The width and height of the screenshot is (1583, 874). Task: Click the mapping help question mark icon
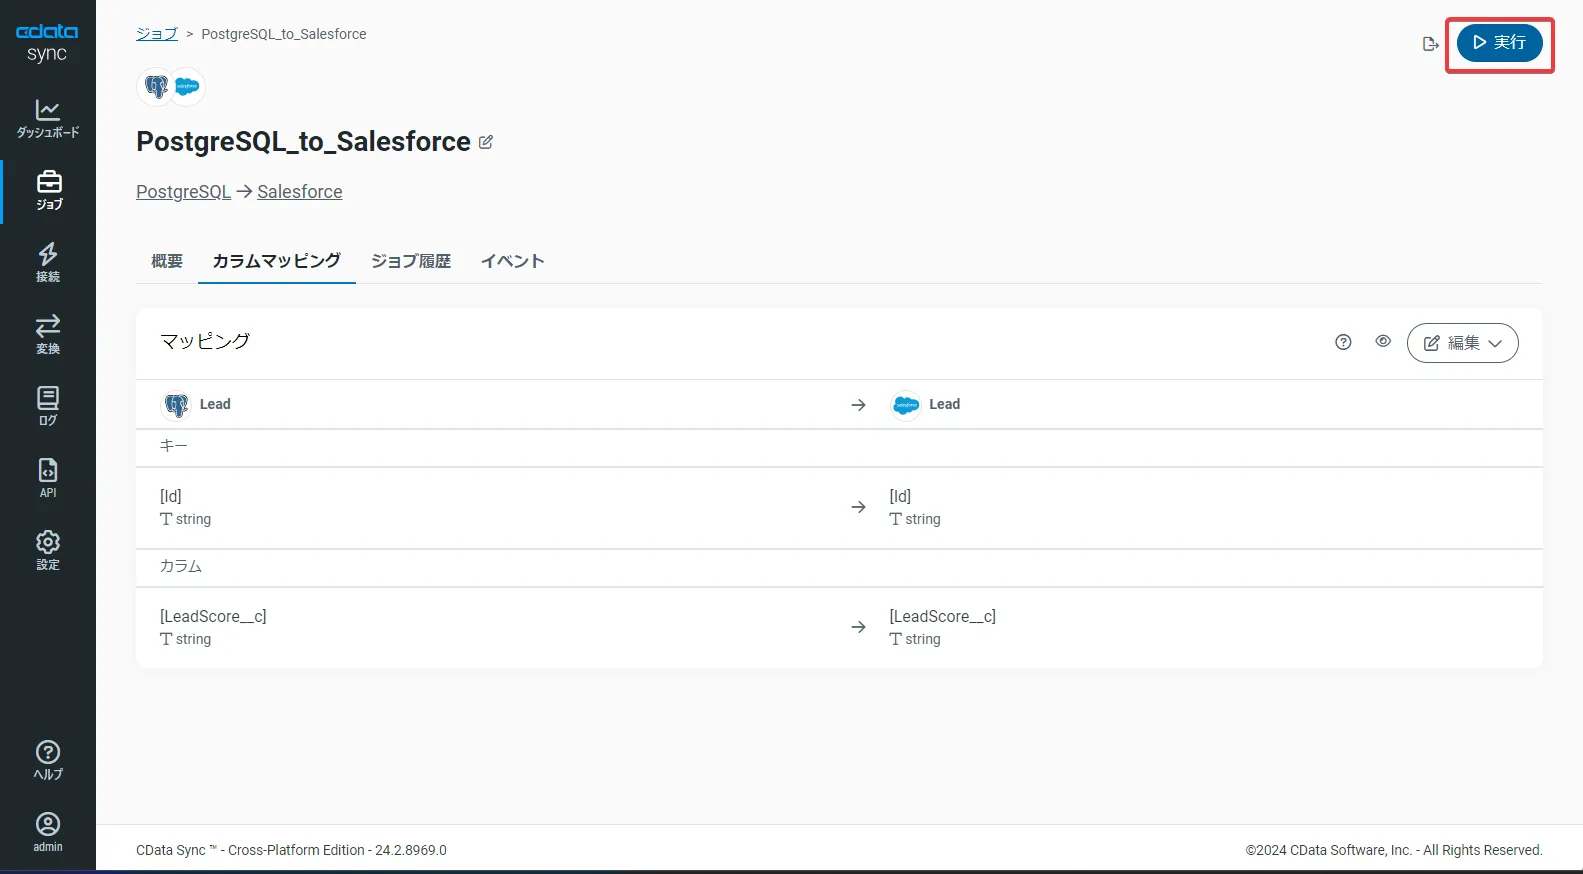click(x=1343, y=342)
